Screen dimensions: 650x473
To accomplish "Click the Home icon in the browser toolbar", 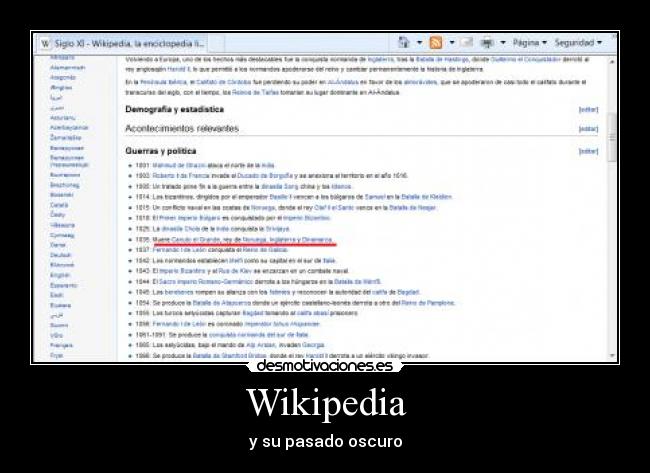I will (403, 42).
